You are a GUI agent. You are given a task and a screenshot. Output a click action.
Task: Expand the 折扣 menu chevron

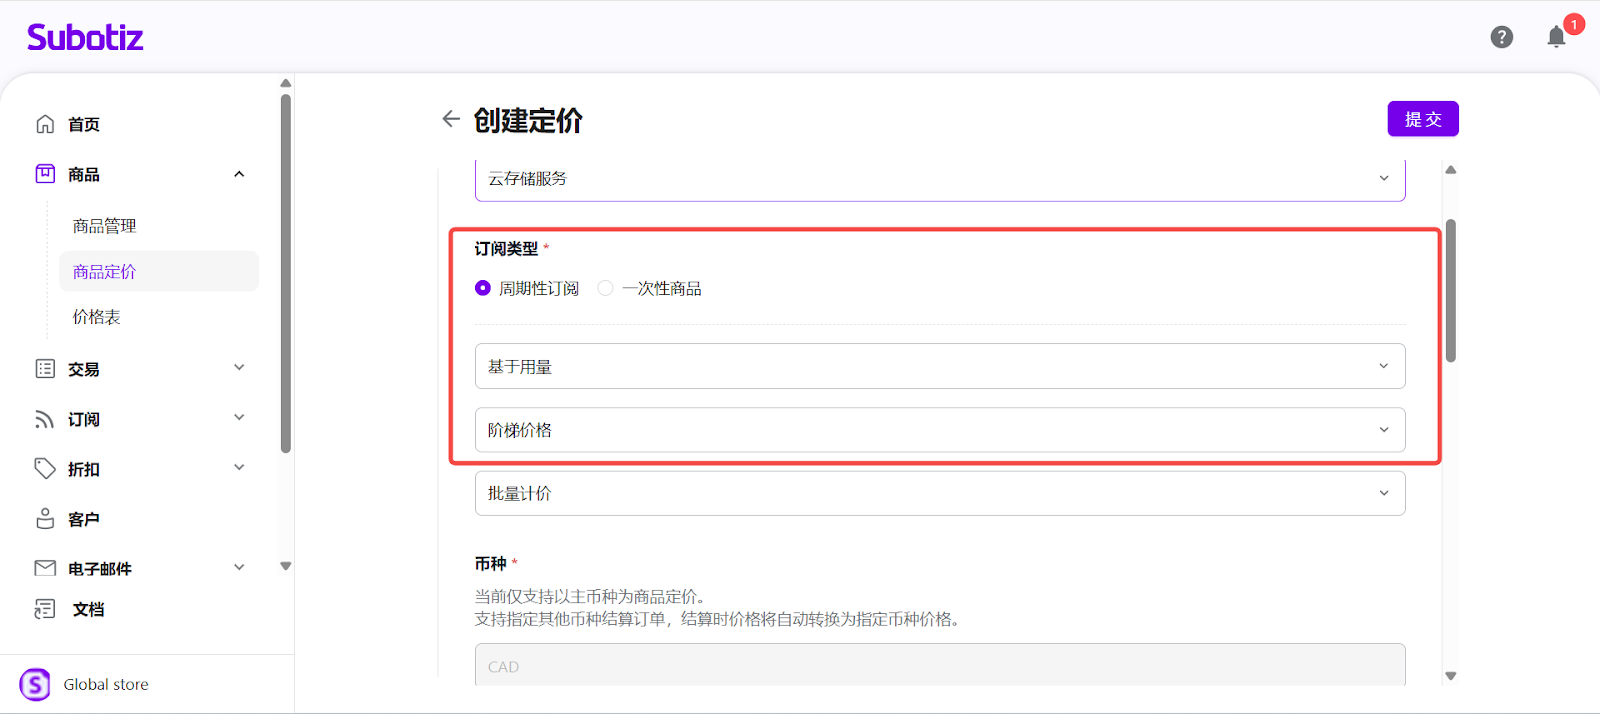click(x=239, y=467)
